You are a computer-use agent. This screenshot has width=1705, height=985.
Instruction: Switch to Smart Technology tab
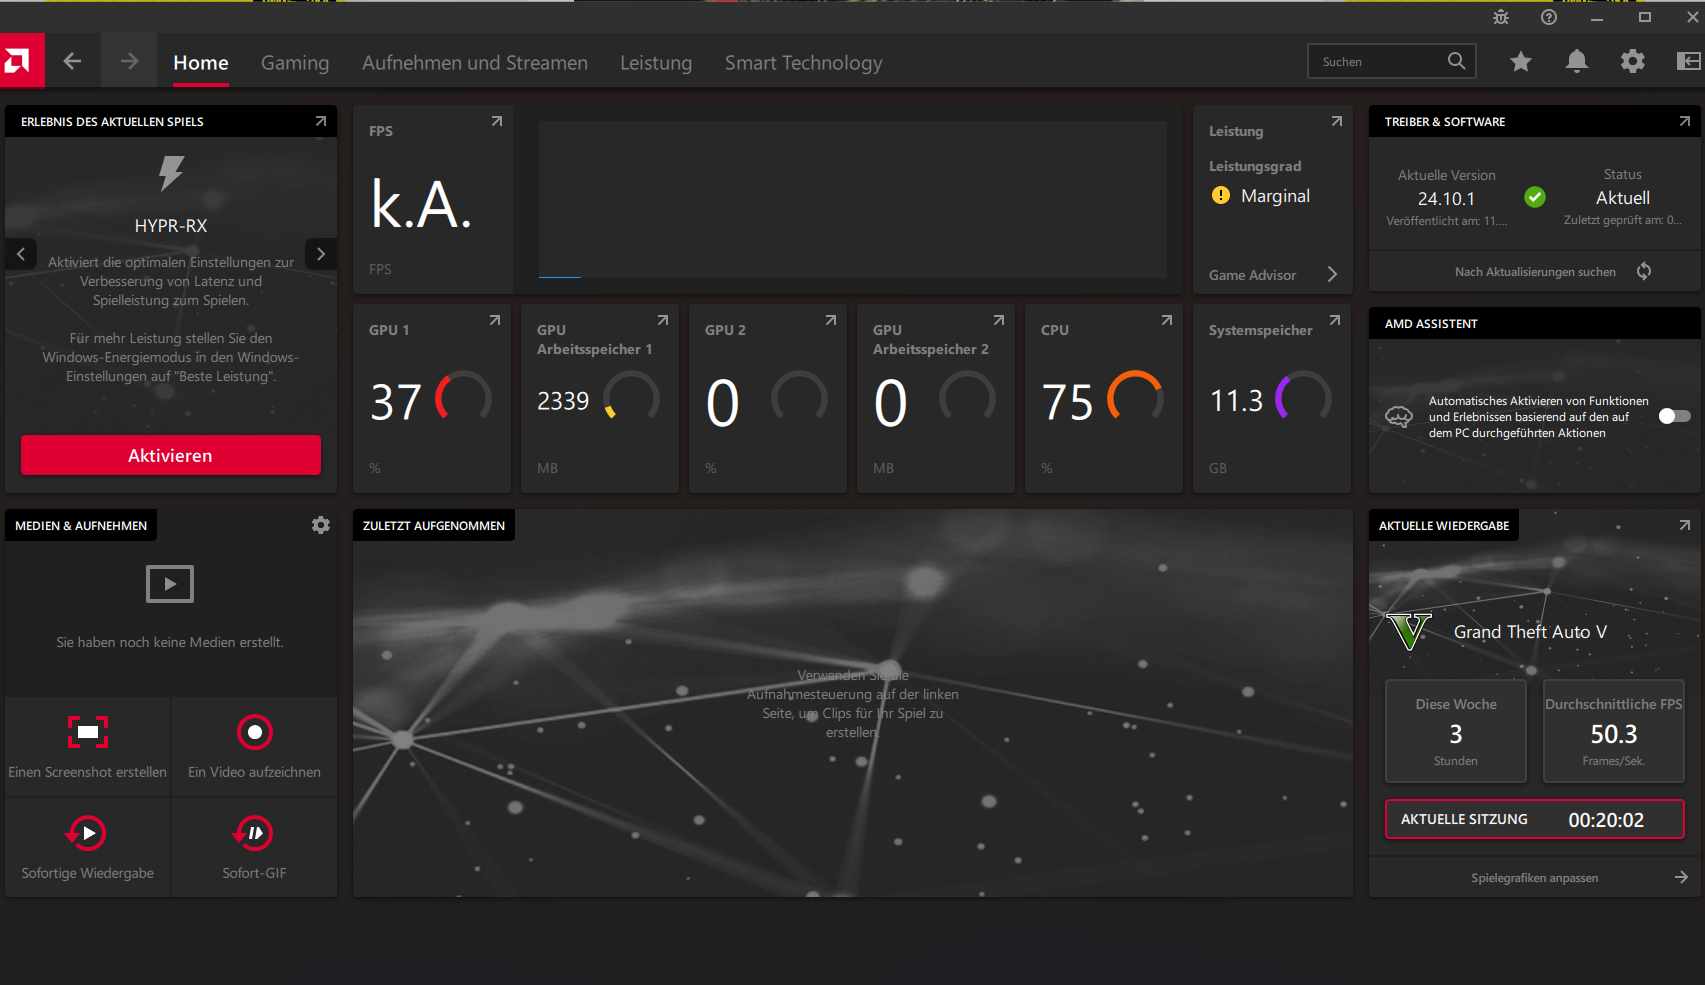click(x=804, y=62)
